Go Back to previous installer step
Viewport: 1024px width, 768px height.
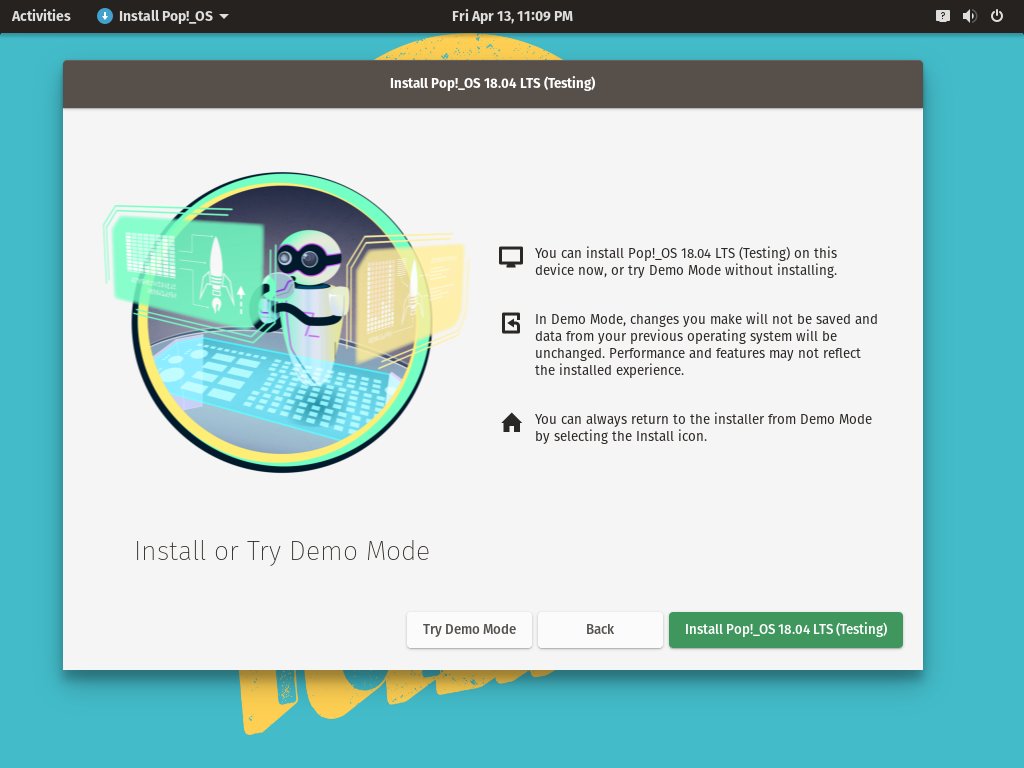coord(600,630)
